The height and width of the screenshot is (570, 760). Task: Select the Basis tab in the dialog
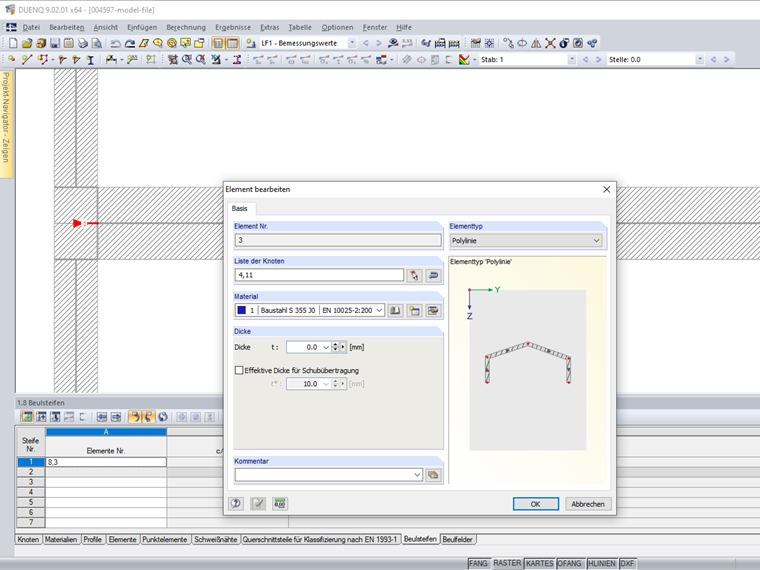[239, 208]
